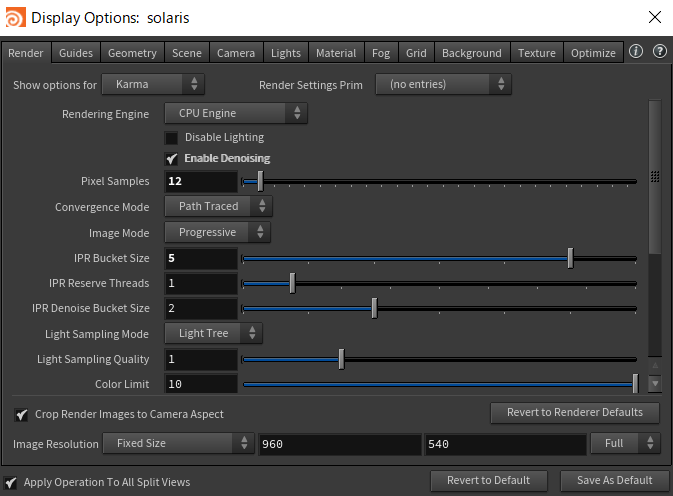
Task: Toggle Apply Operation To All Split Views
Action: point(10,483)
